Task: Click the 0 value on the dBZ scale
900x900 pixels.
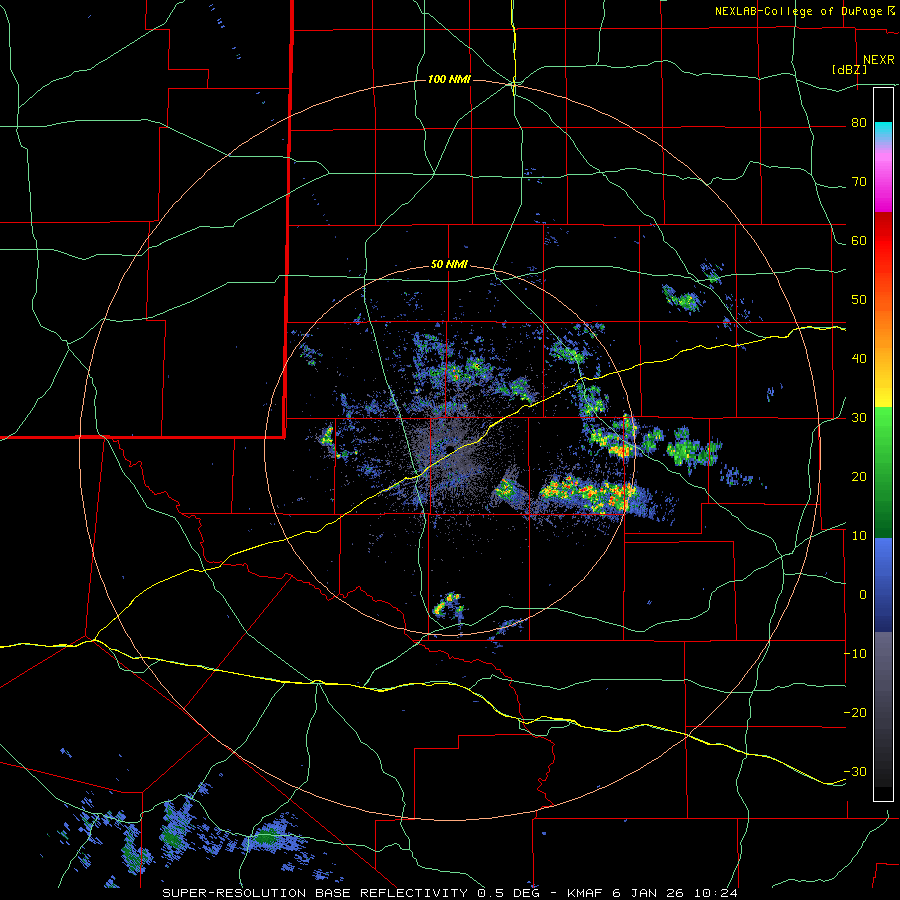Action: (x=863, y=595)
